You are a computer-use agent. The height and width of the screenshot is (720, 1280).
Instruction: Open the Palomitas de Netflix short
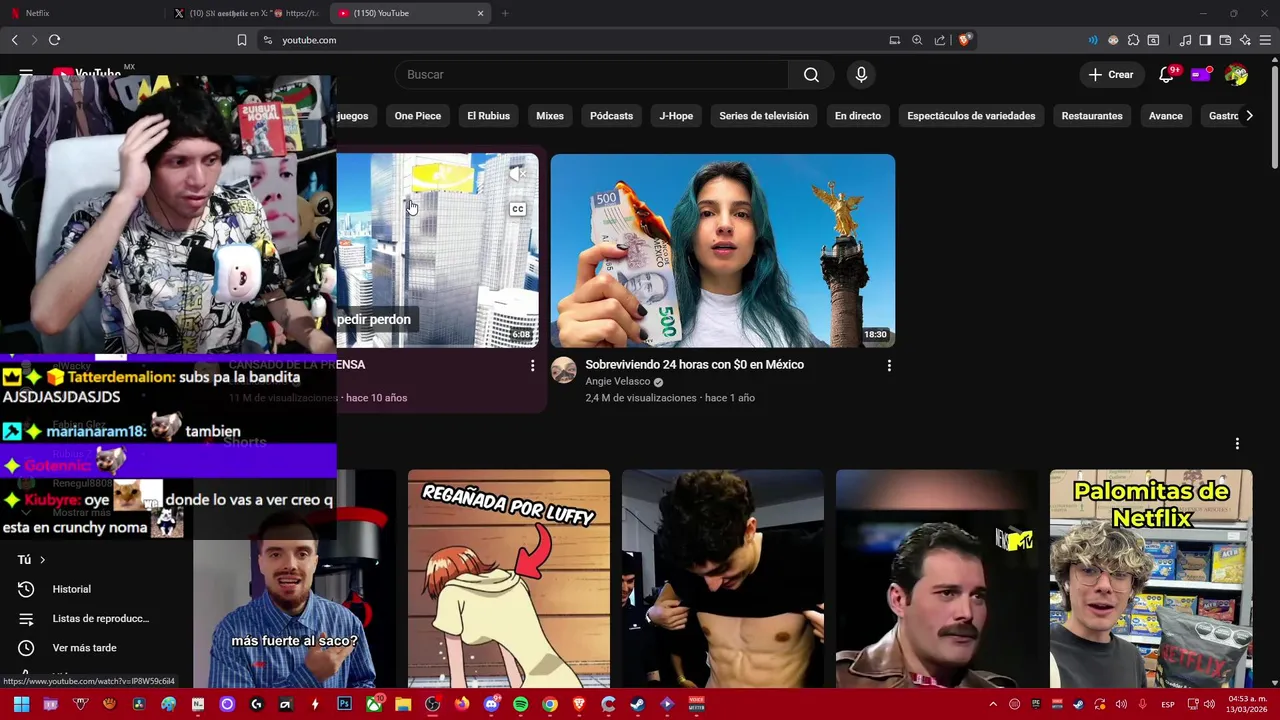tap(1151, 579)
